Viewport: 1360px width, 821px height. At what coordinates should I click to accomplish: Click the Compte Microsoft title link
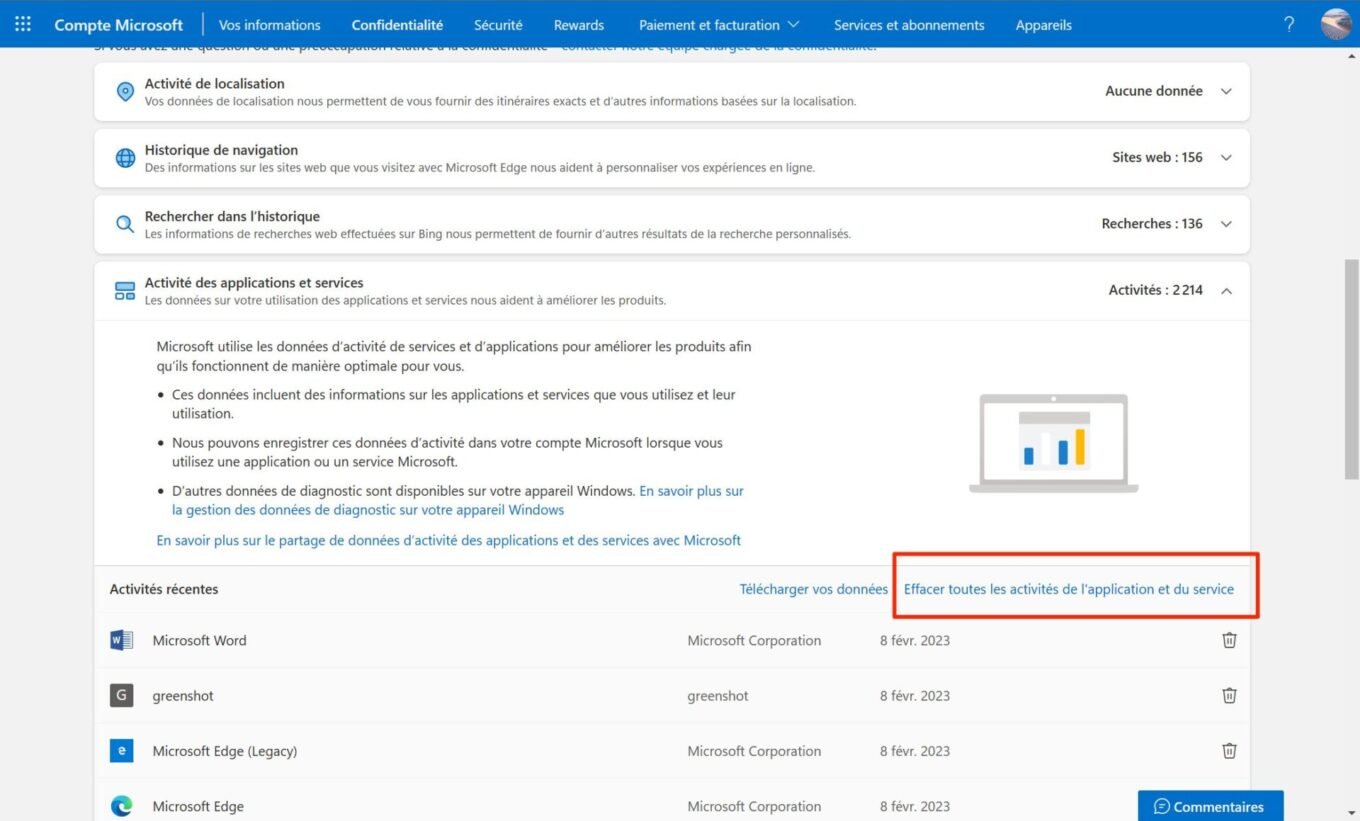point(119,25)
